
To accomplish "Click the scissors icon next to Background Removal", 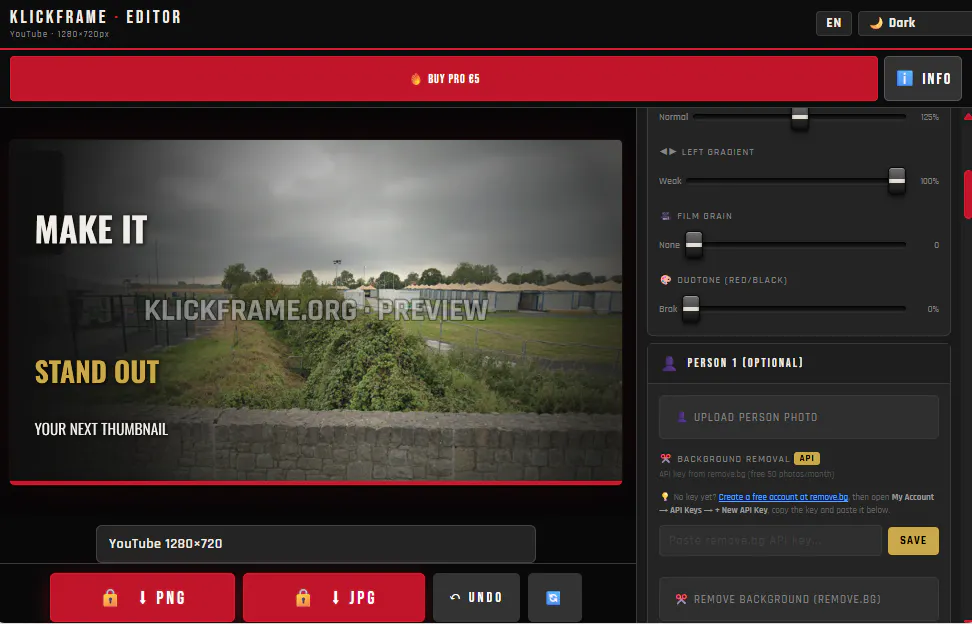I will coord(666,459).
